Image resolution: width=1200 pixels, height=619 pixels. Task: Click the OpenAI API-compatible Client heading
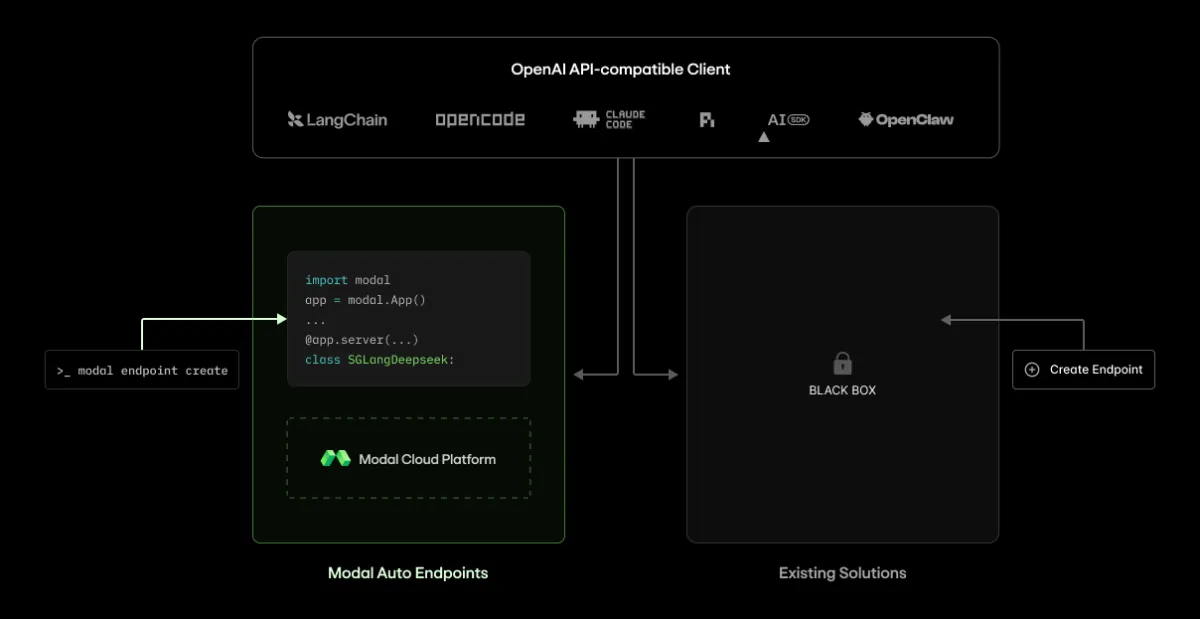point(621,70)
